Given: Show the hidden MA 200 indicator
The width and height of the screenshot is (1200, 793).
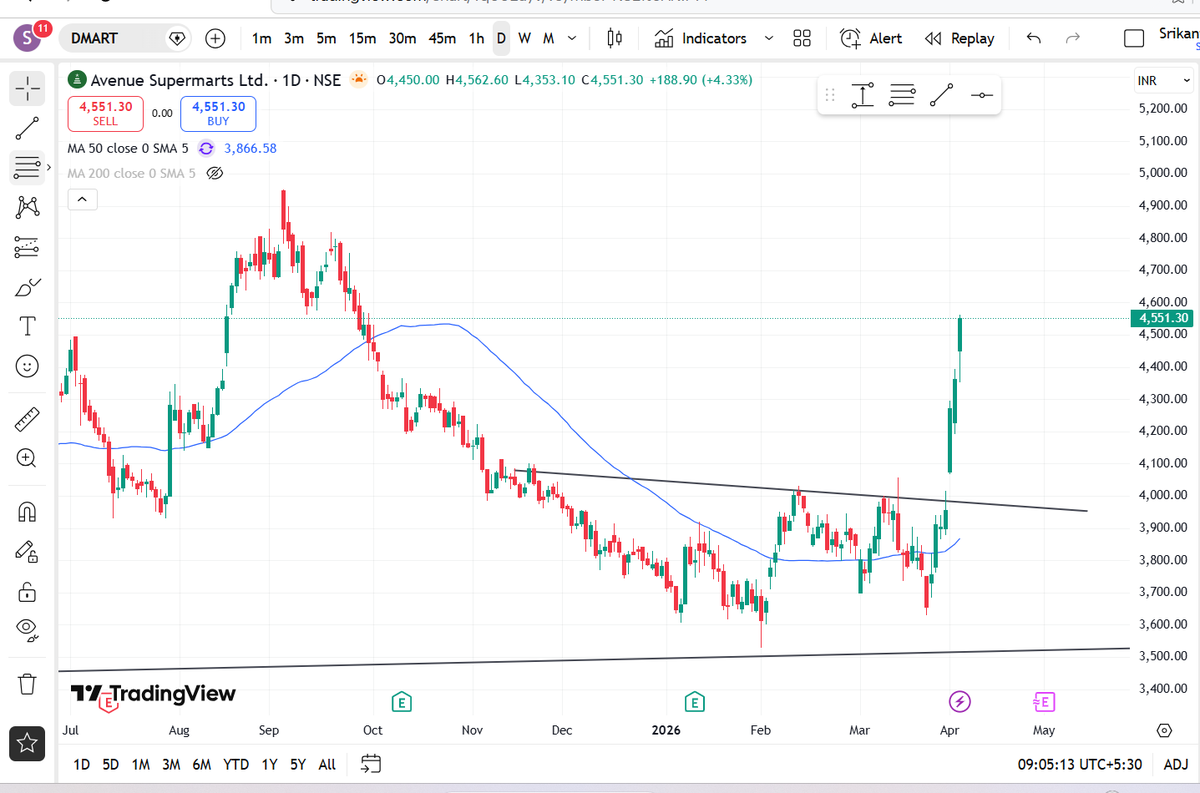Looking at the screenshot, I should pyautogui.click(x=214, y=173).
